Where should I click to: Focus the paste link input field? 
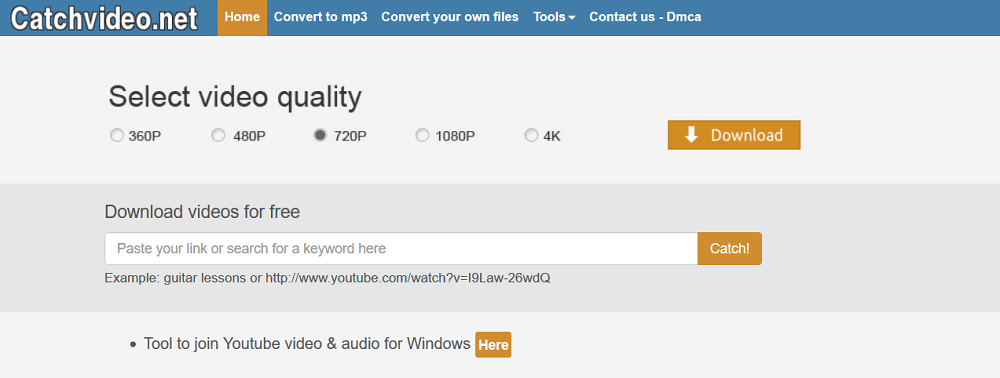pos(401,249)
